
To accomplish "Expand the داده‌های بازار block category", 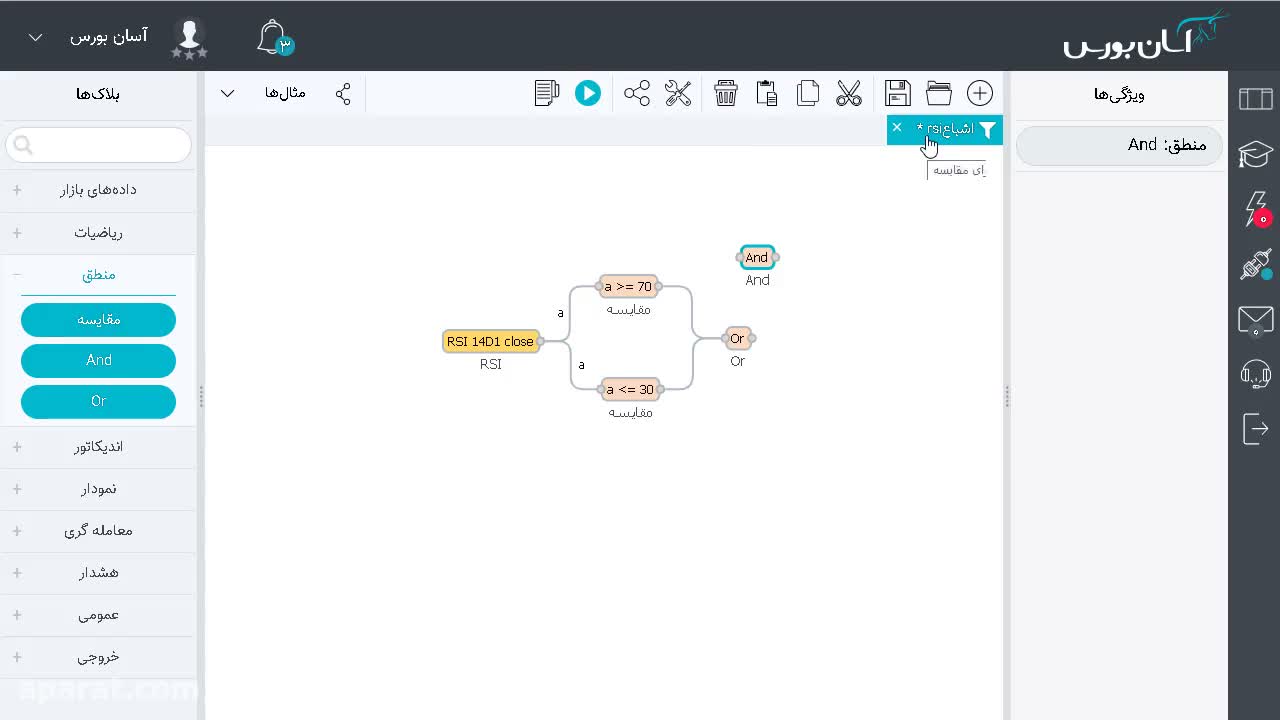I will (x=98, y=190).
